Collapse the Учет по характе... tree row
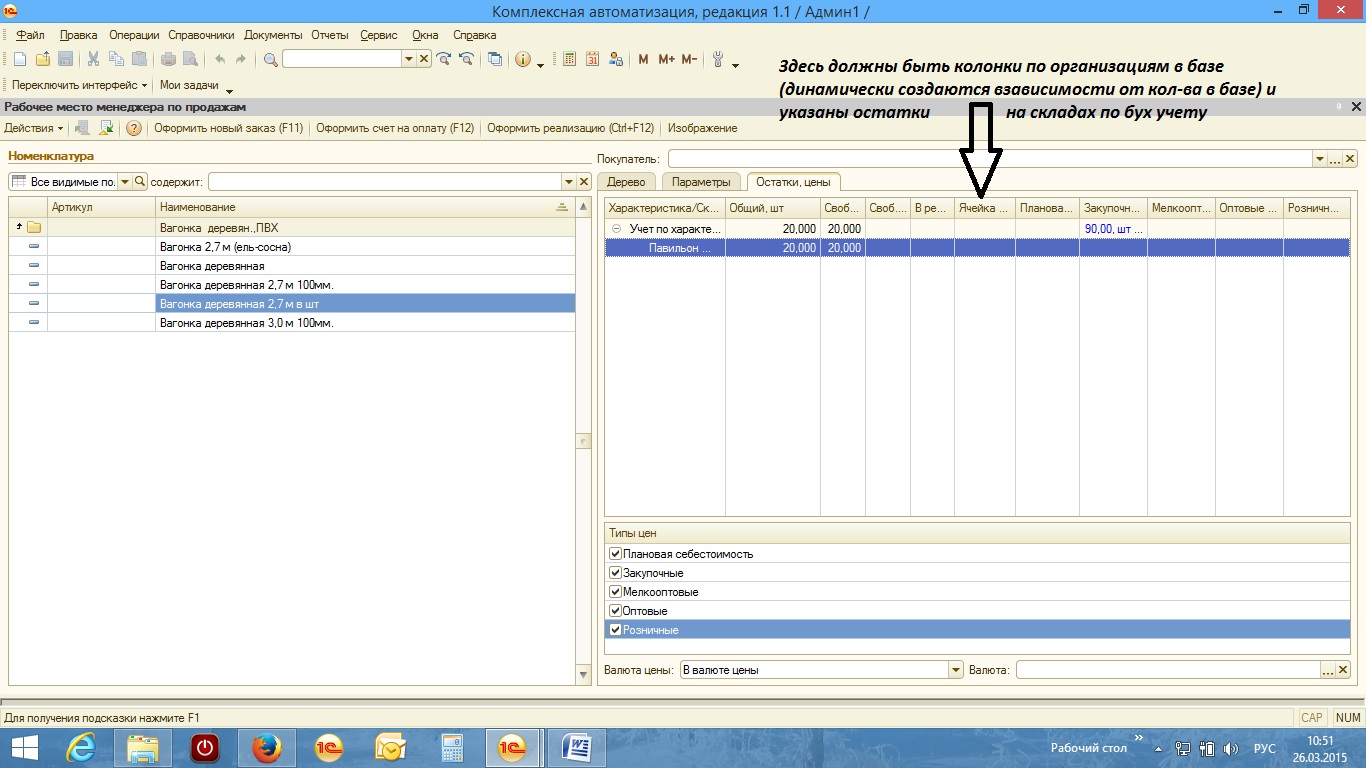 [616, 229]
